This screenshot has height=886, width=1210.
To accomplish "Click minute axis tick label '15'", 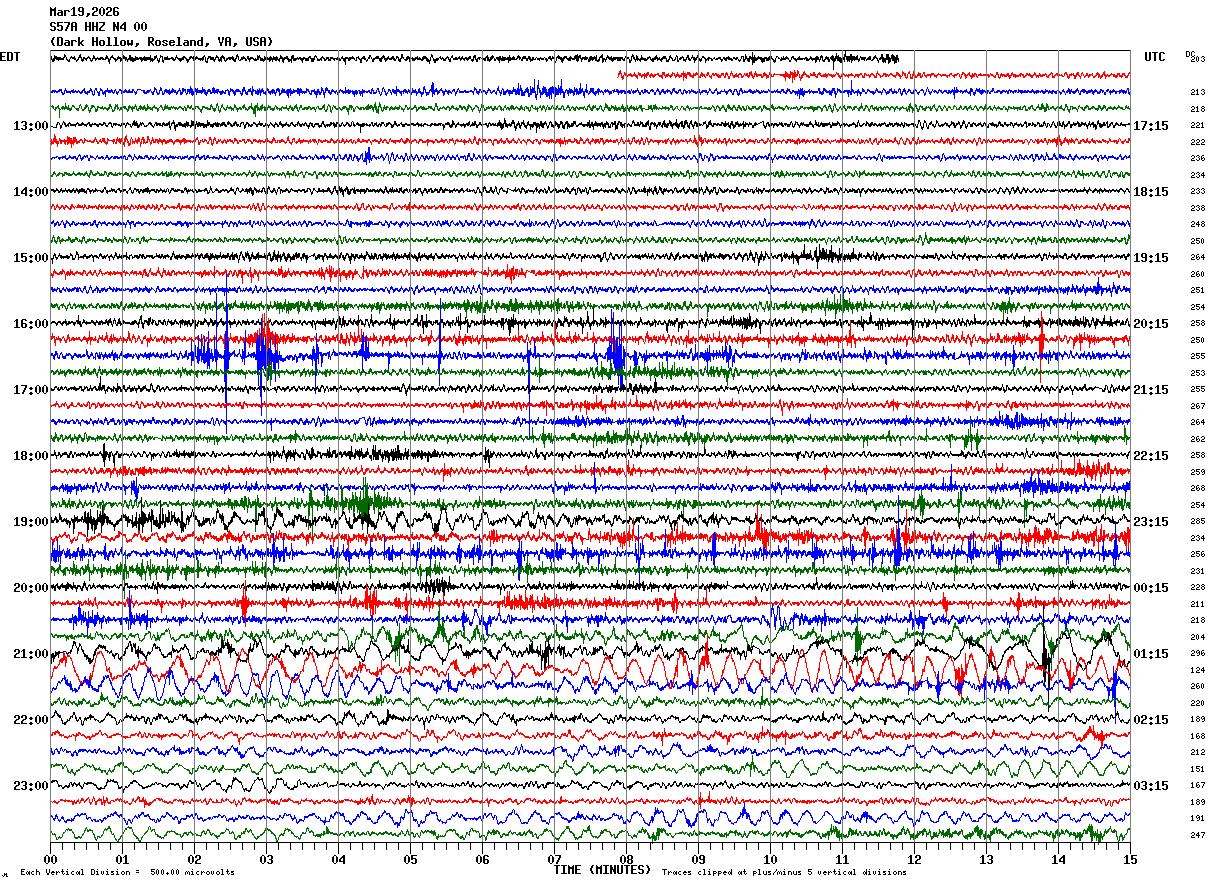I will [1129, 859].
